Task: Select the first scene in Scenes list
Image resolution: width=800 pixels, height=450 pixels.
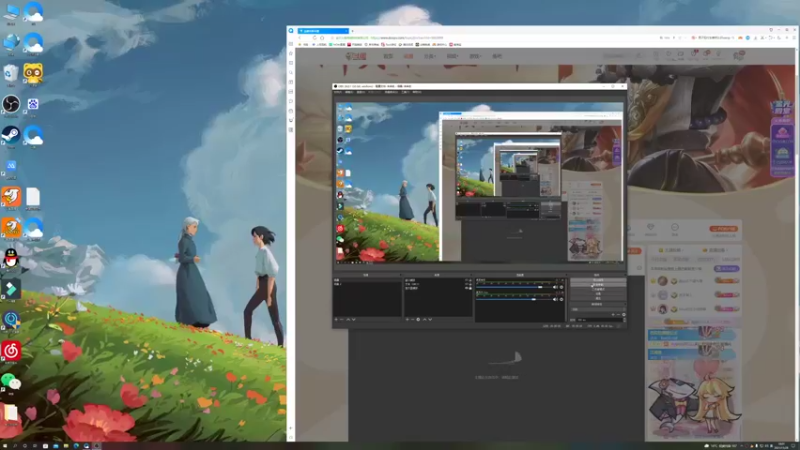Action: [367, 280]
